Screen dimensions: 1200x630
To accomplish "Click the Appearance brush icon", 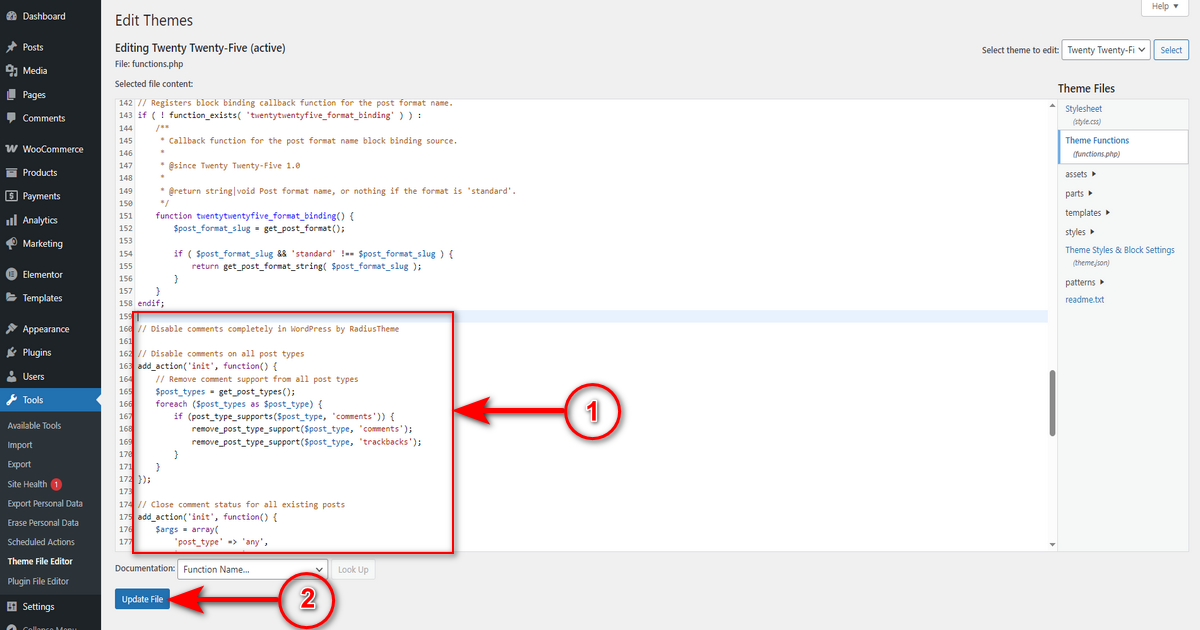I will click(11, 329).
